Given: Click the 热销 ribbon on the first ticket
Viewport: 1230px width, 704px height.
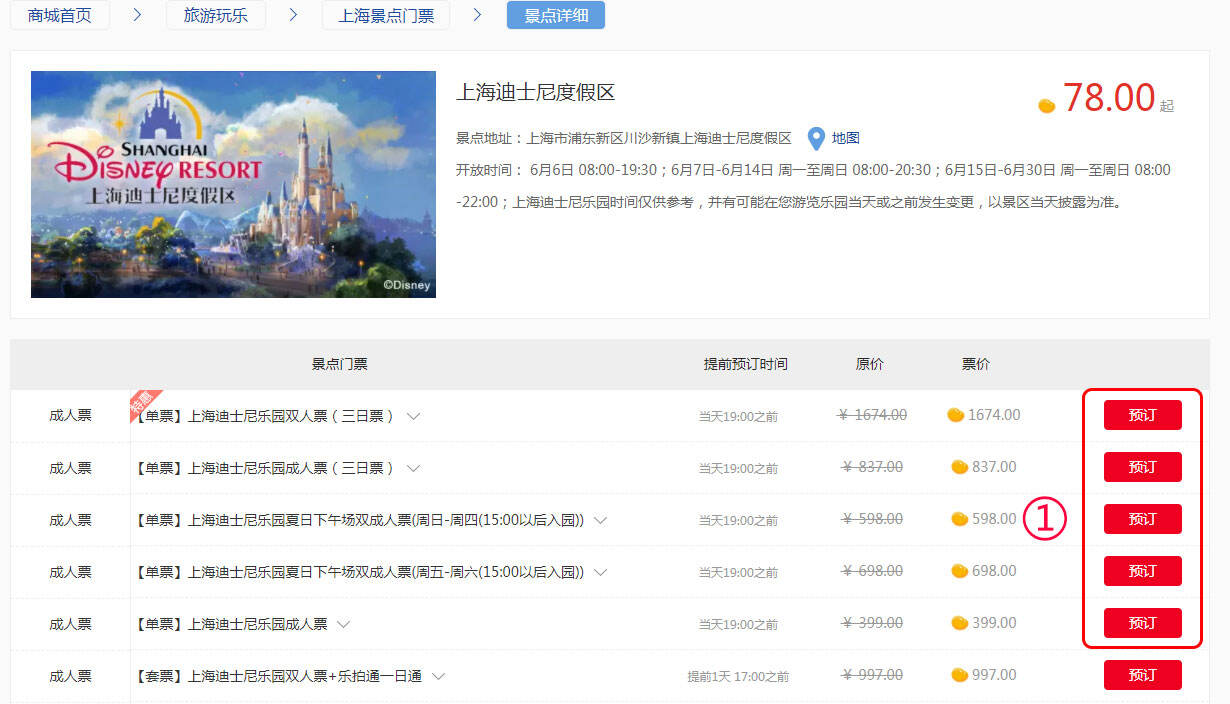Looking at the screenshot, I should tap(143, 402).
